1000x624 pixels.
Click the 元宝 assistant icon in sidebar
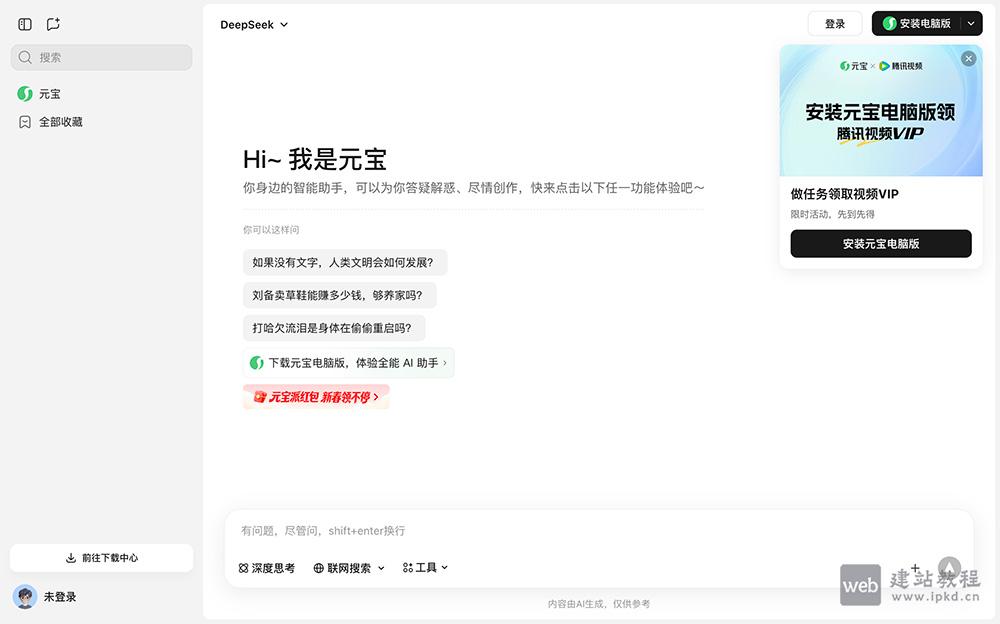pyautogui.click(x=24, y=93)
